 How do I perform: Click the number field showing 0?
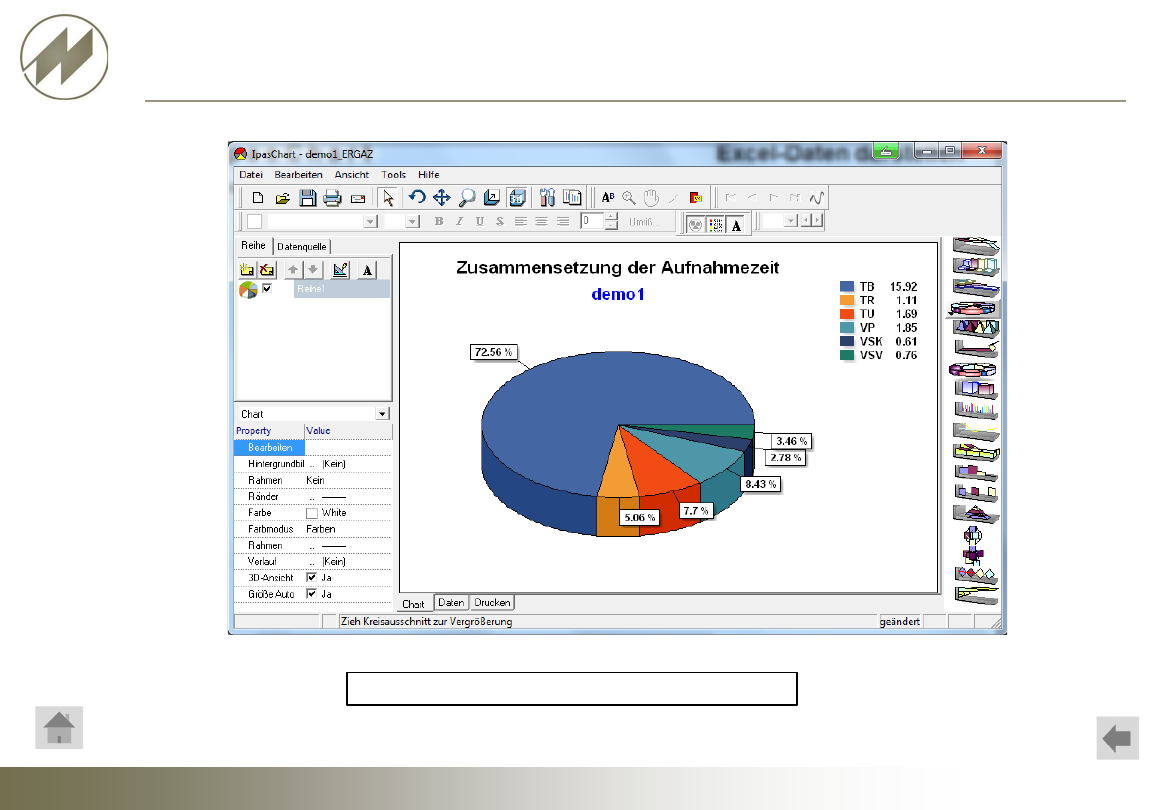click(x=592, y=222)
